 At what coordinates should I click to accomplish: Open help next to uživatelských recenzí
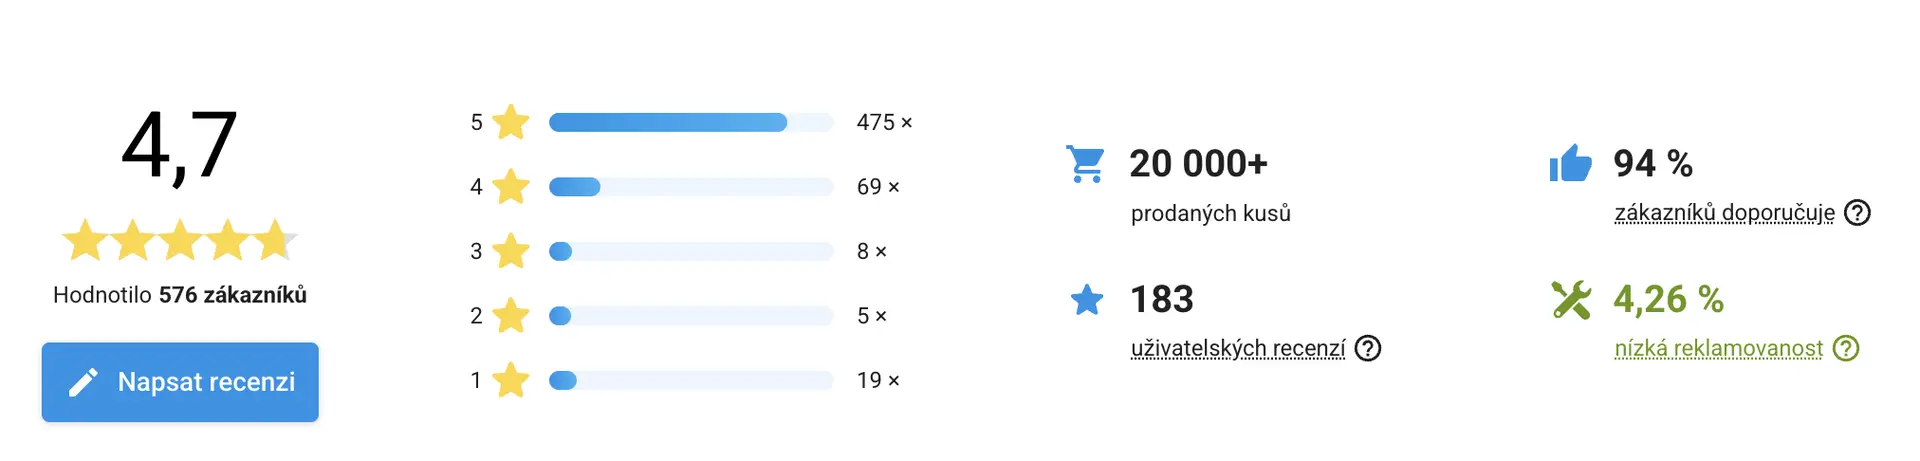click(x=1368, y=348)
